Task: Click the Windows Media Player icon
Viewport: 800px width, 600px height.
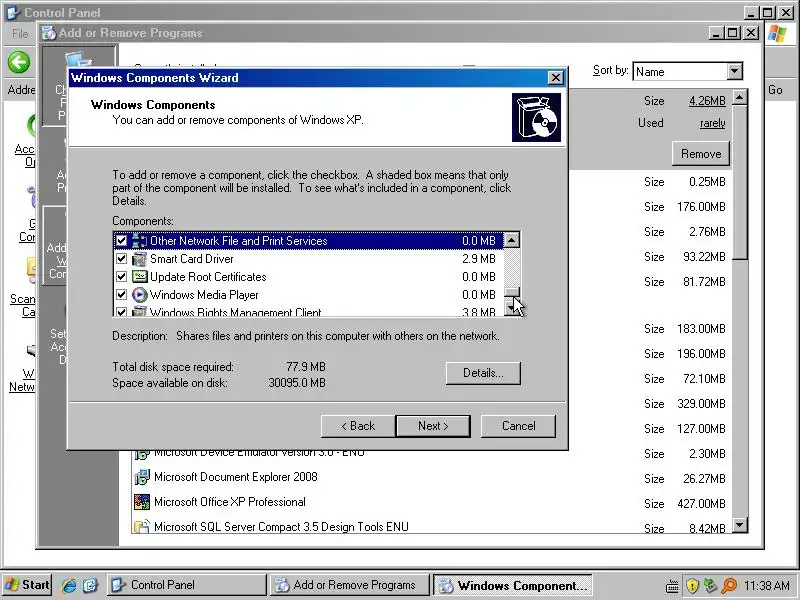Action: coord(139,294)
